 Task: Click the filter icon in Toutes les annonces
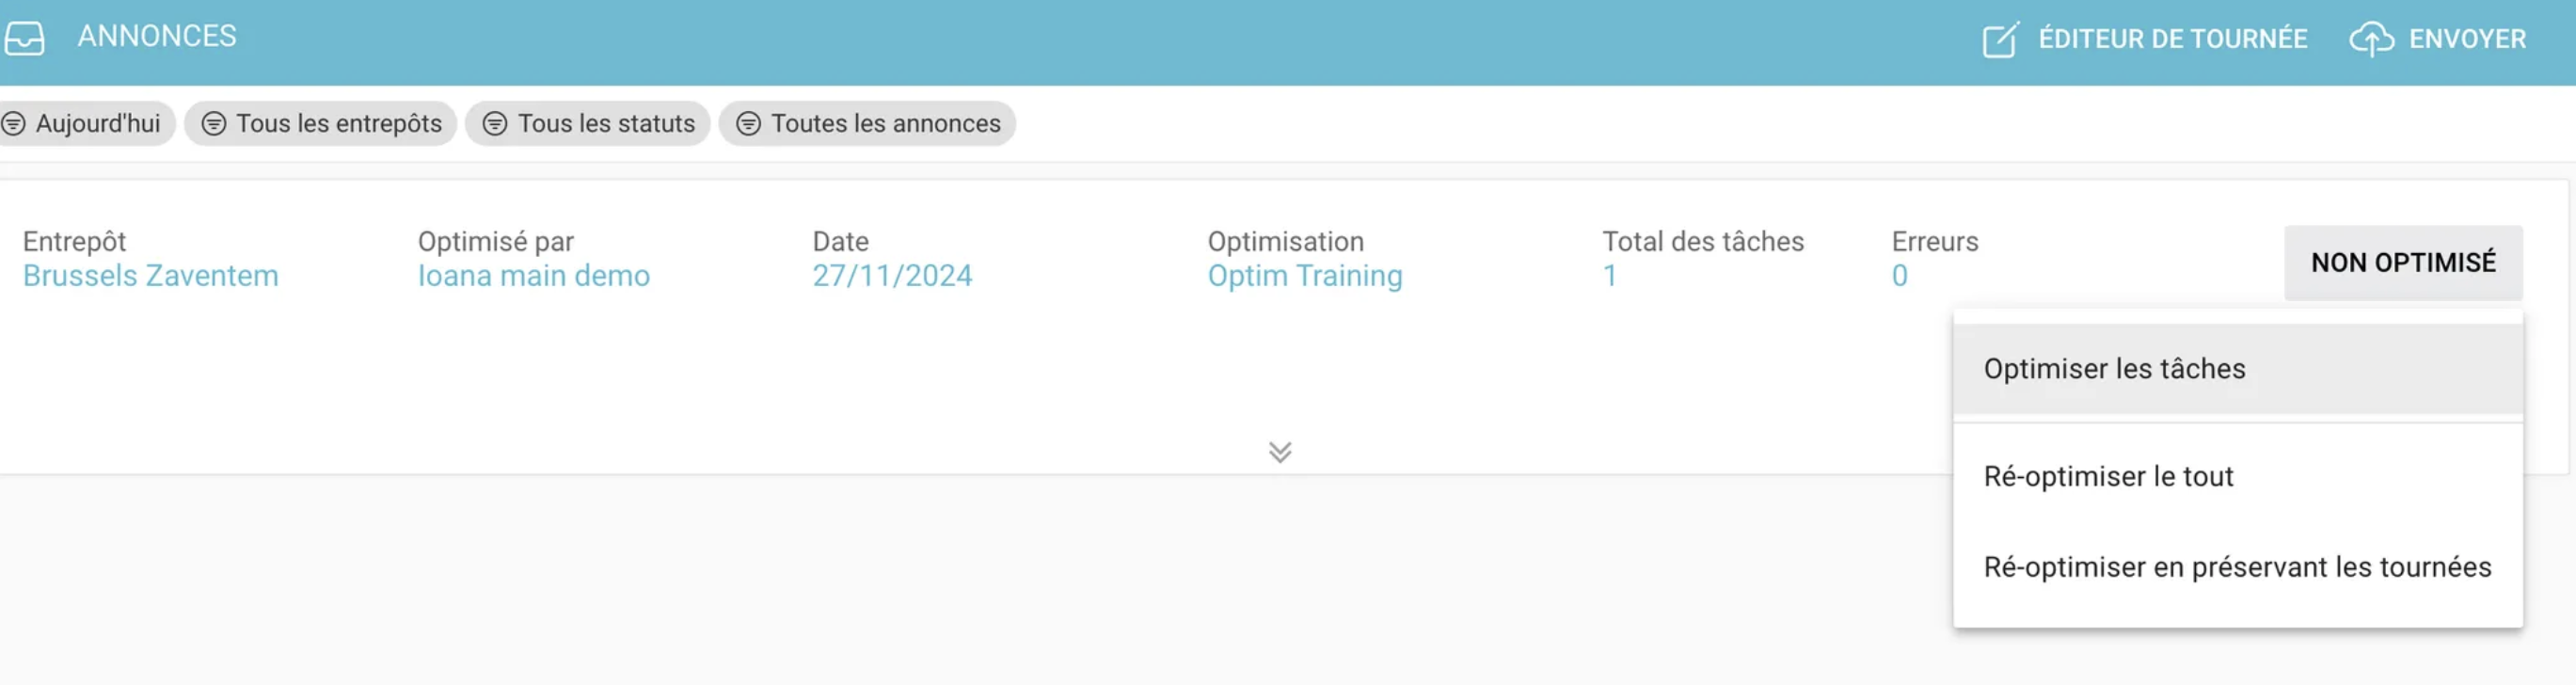click(x=748, y=123)
